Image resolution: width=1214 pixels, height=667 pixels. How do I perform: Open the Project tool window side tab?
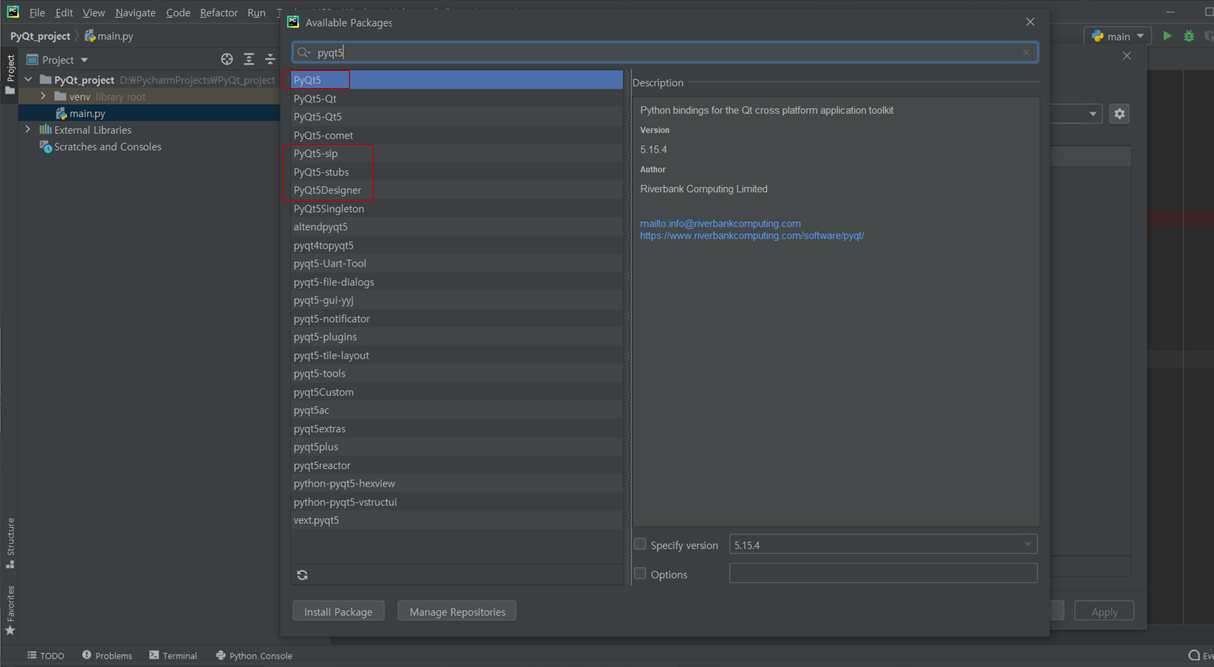point(10,75)
